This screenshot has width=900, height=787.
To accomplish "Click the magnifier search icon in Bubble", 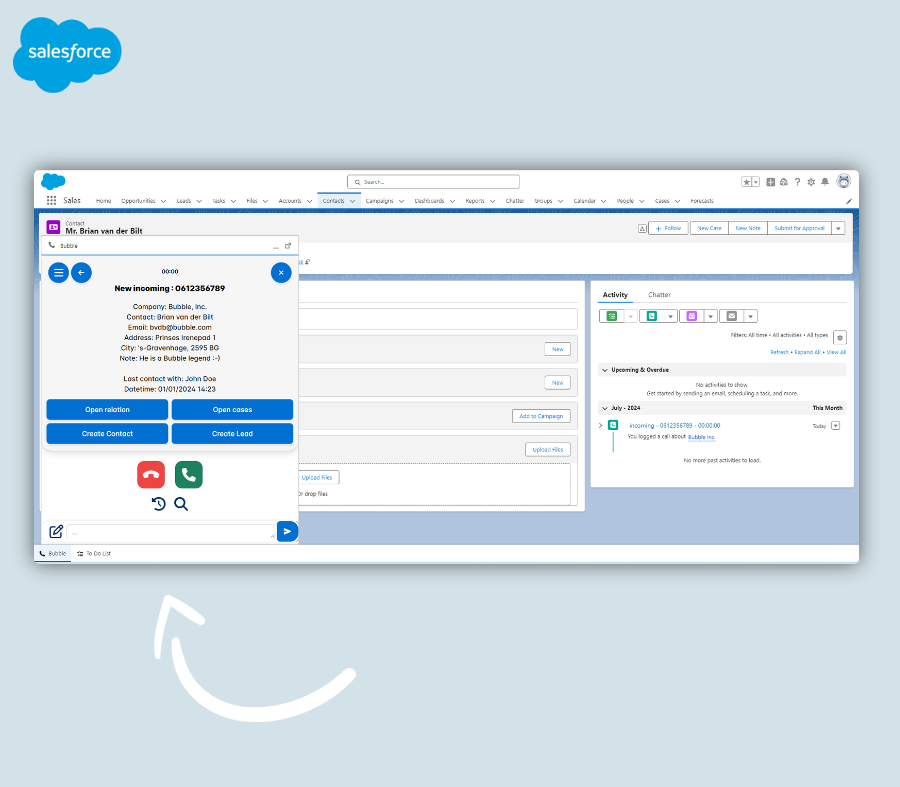I will (181, 504).
